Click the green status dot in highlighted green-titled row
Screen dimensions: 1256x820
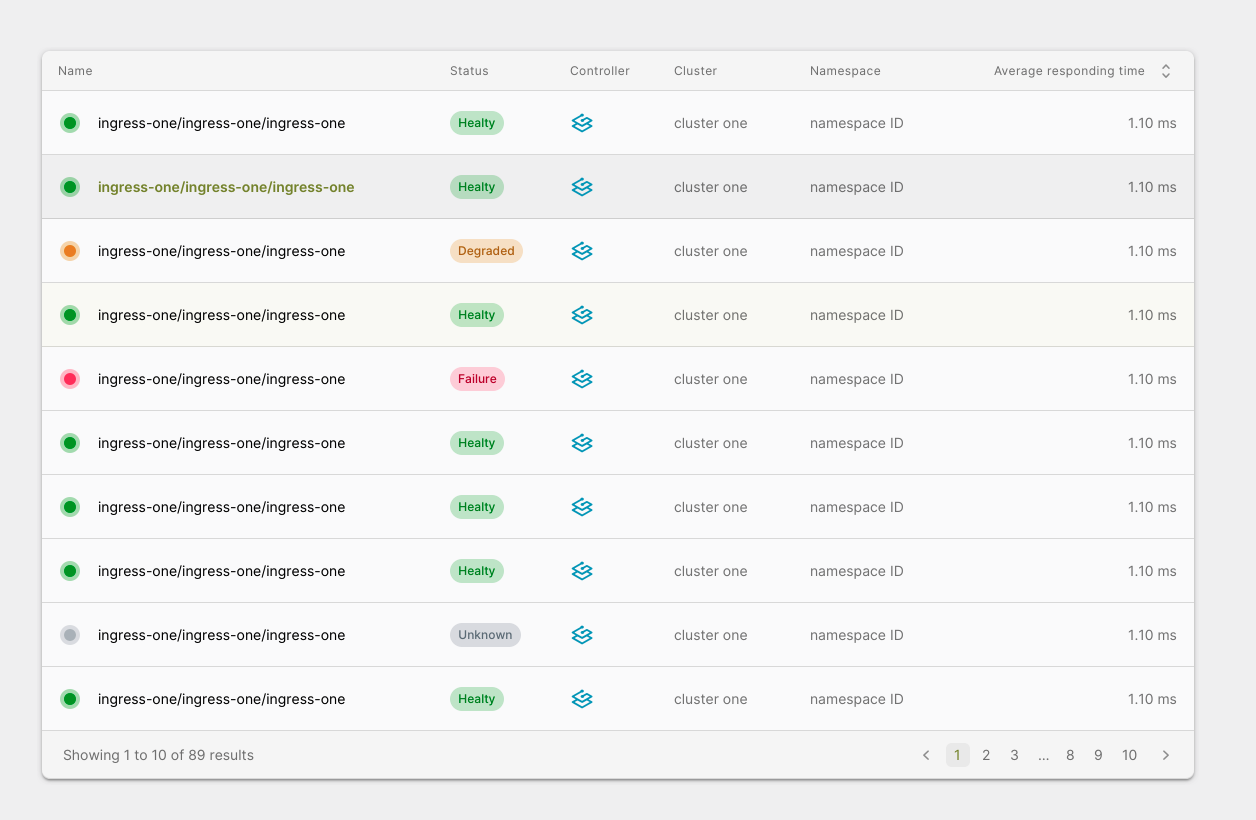[x=70, y=187]
